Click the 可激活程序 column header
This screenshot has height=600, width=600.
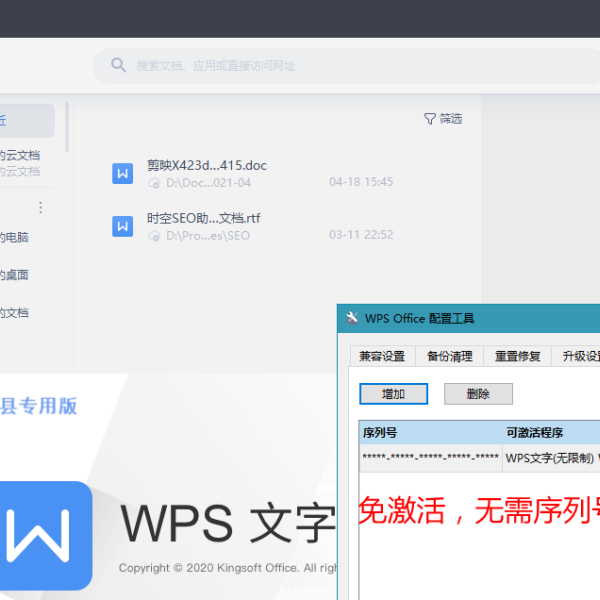pos(551,432)
